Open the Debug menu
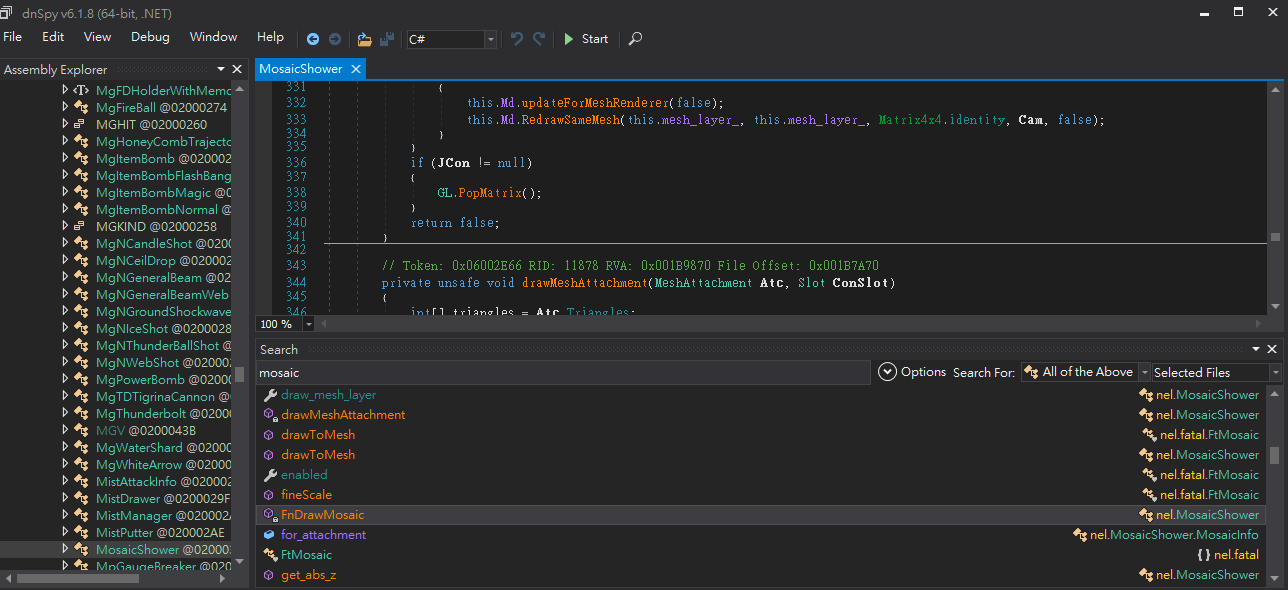Screen dimensions: 1288x590 (150, 37)
